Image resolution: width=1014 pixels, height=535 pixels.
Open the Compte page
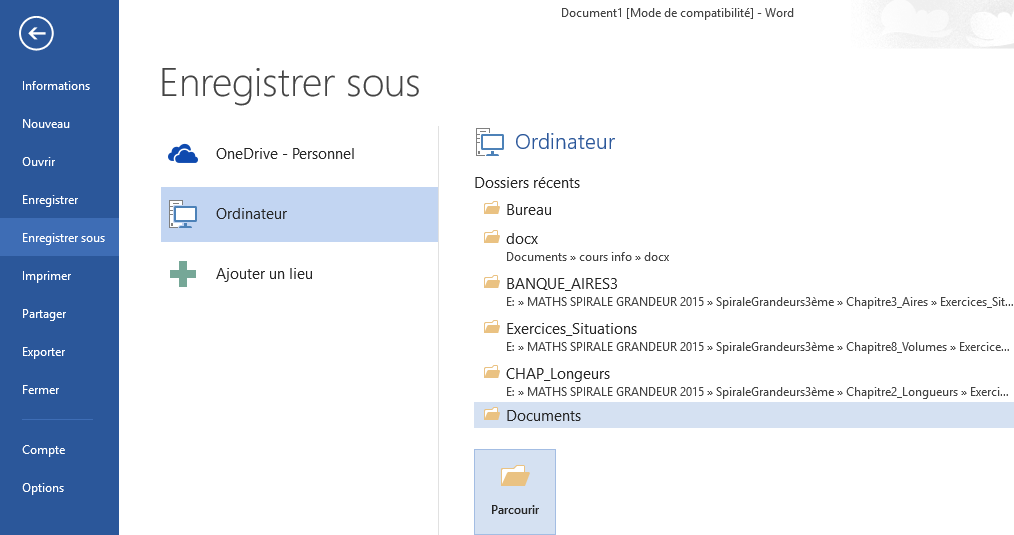[44, 450]
